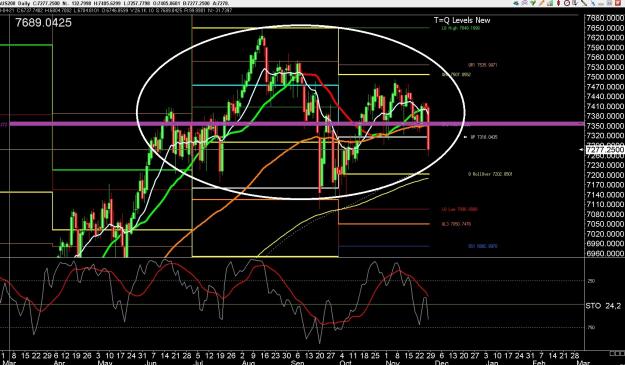Click the small gray dash toolbar icon
This screenshot has width=625, height=365.
(x=601, y=4)
